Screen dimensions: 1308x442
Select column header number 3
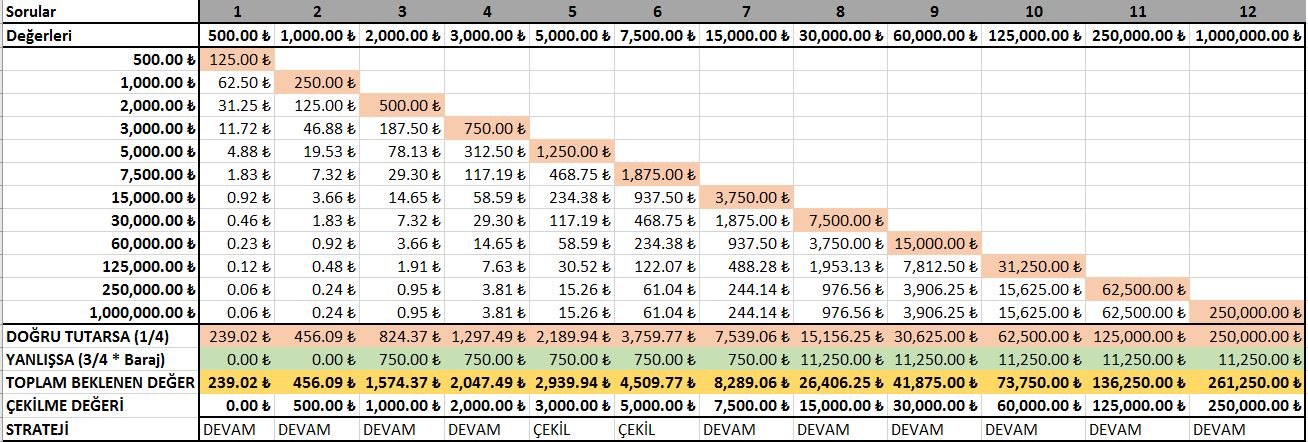point(402,12)
